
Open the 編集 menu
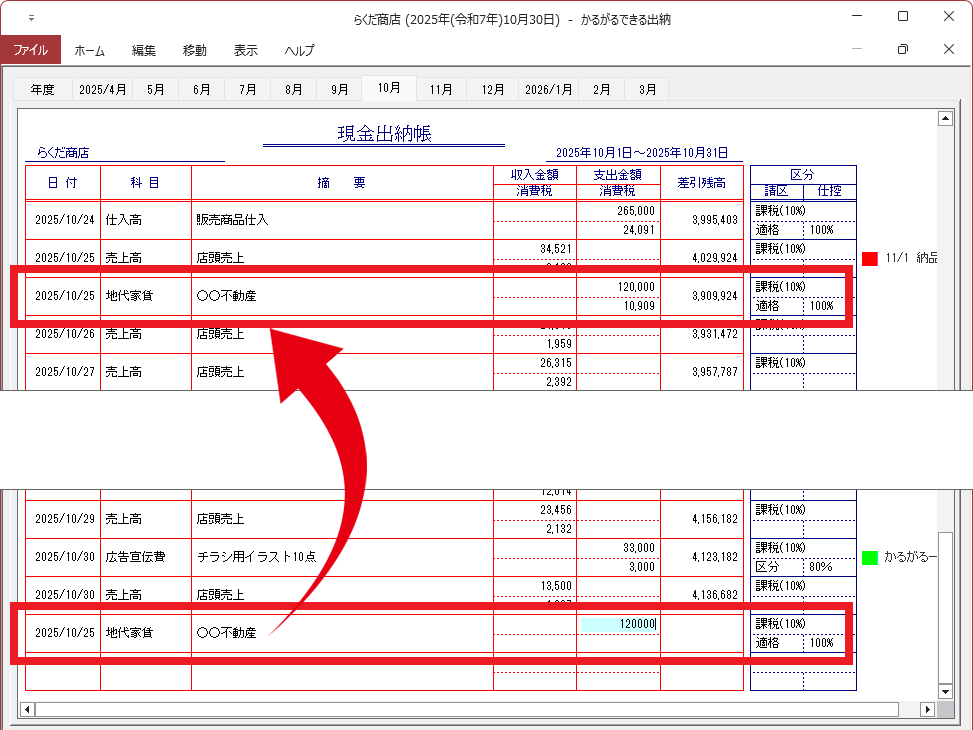pyautogui.click(x=144, y=50)
